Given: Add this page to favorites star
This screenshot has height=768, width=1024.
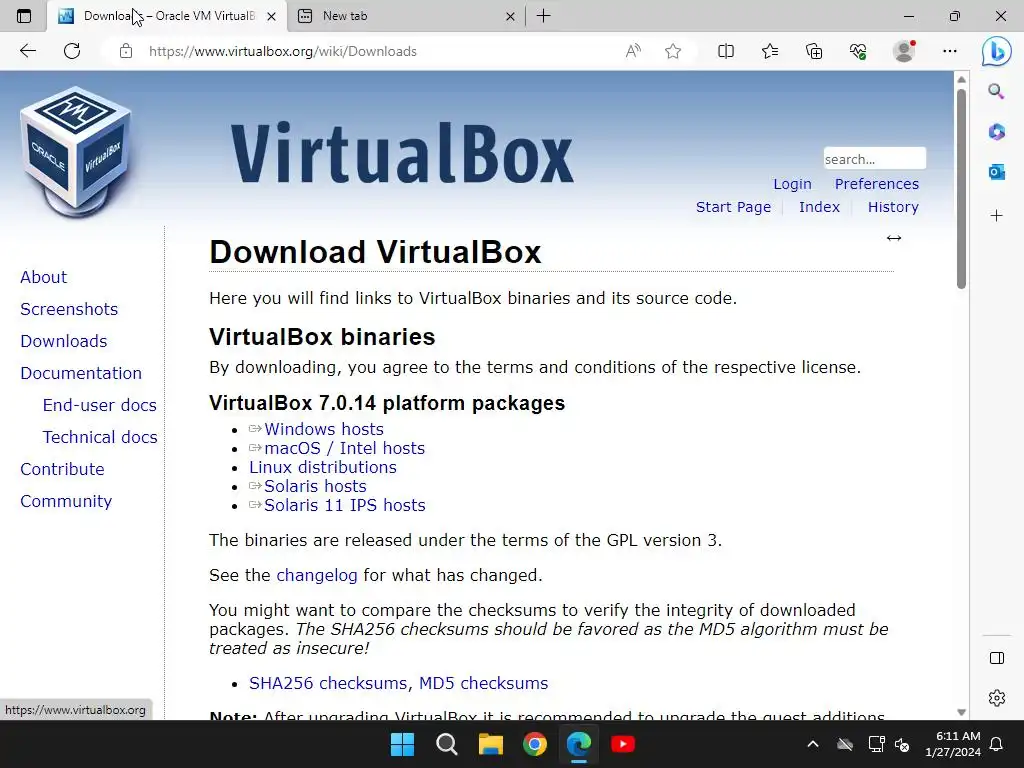Looking at the screenshot, I should click(673, 51).
